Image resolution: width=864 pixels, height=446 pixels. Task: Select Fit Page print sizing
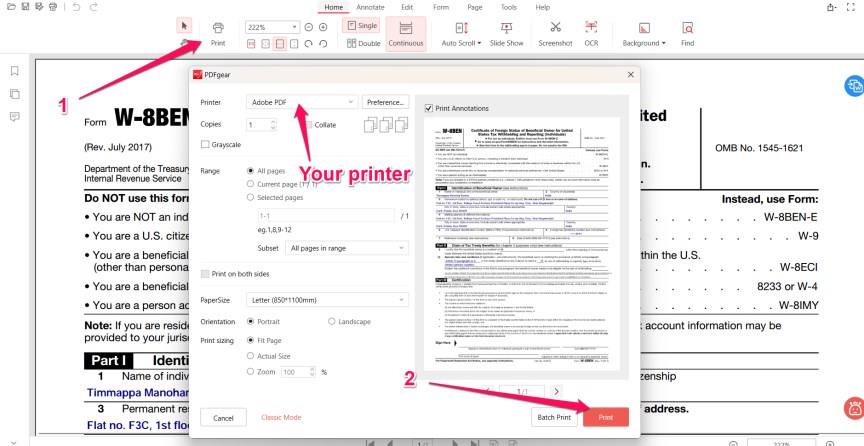click(251, 341)
